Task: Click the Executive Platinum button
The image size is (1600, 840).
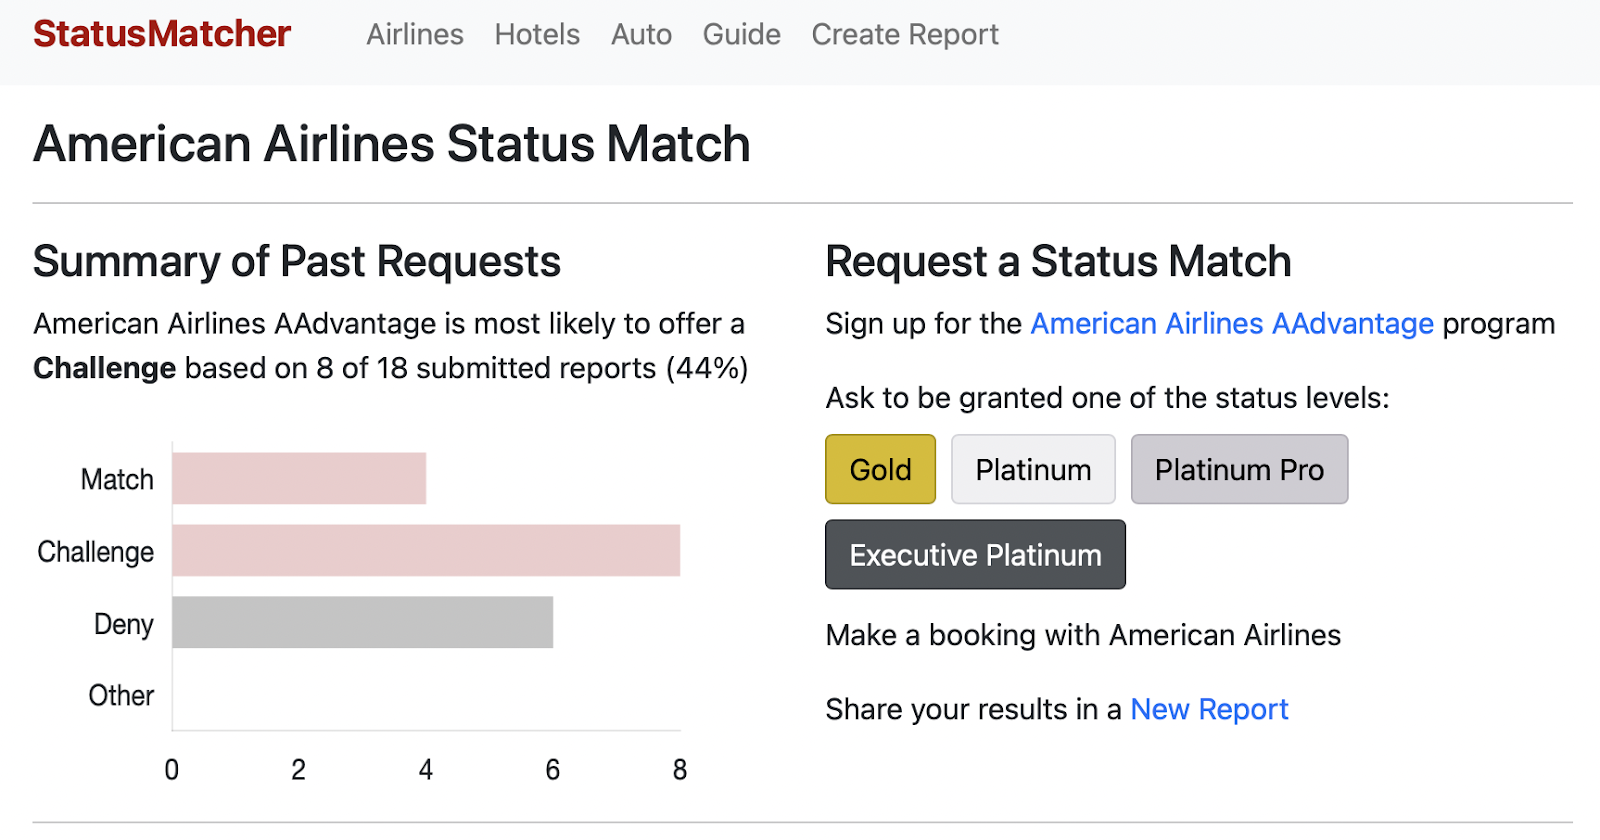Action: 975,555
